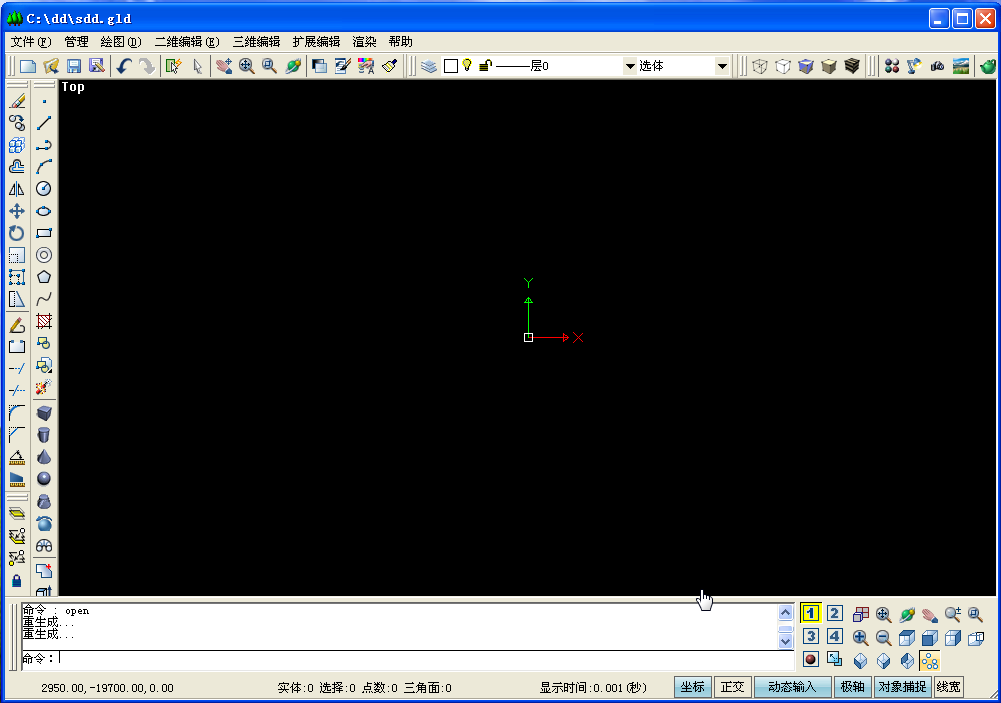This screenshot has width=1001, height=703.
Task: Pick the polygon (pentagon) tool
Action: [44, 277]
